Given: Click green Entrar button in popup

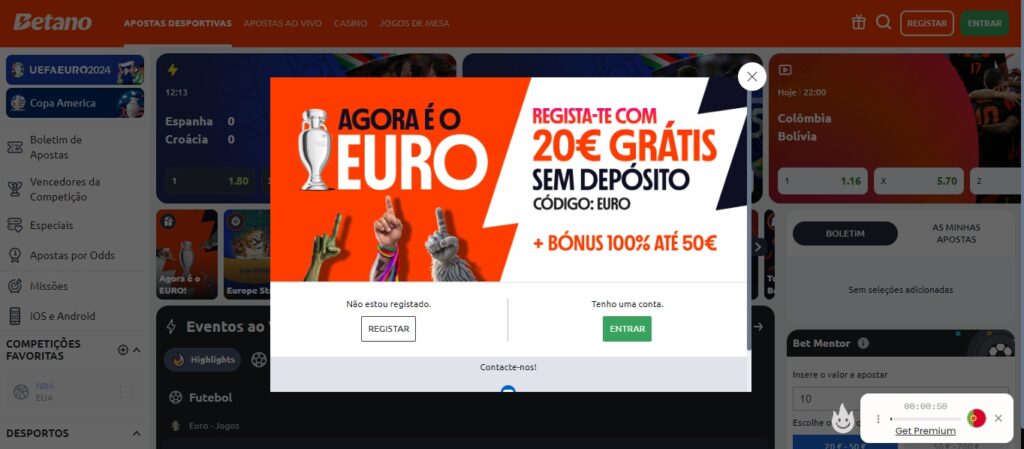Looking at the screenshot, I should coord(627,329).
